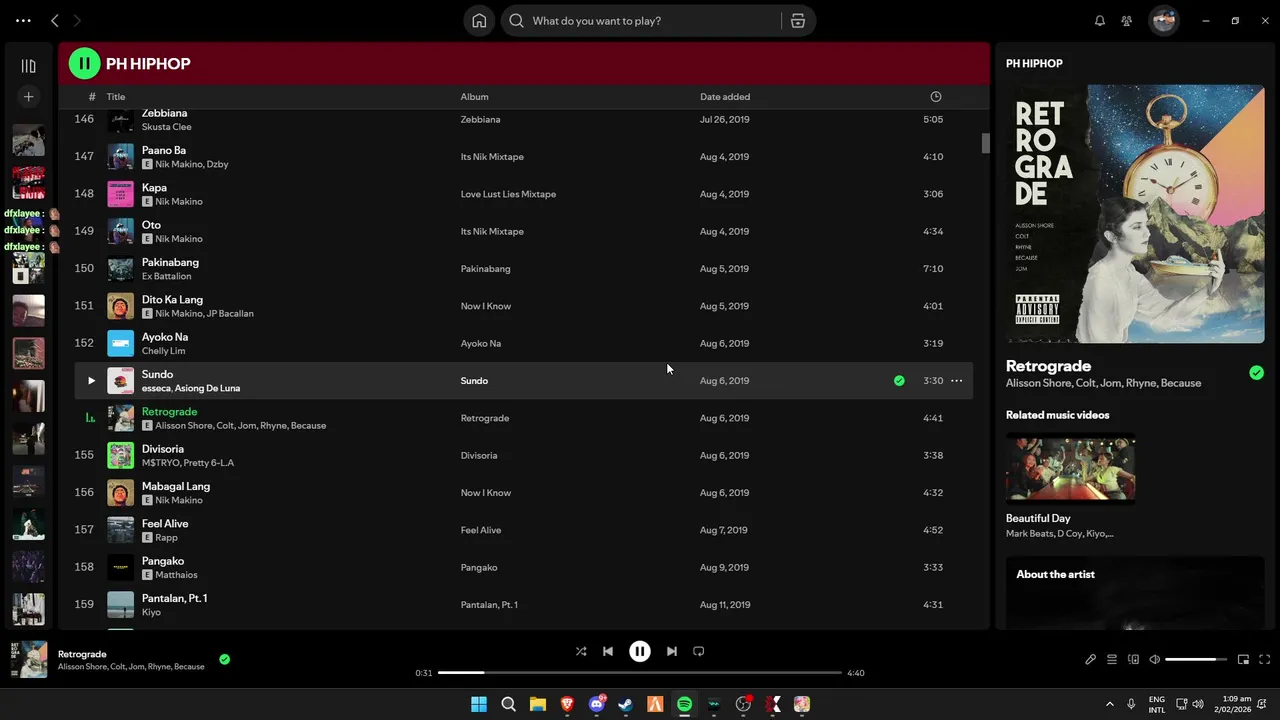The width and height of the screenshot is (1280, 720).
Task: Sort by the Date added column header
Action: (x=725, y=97)
